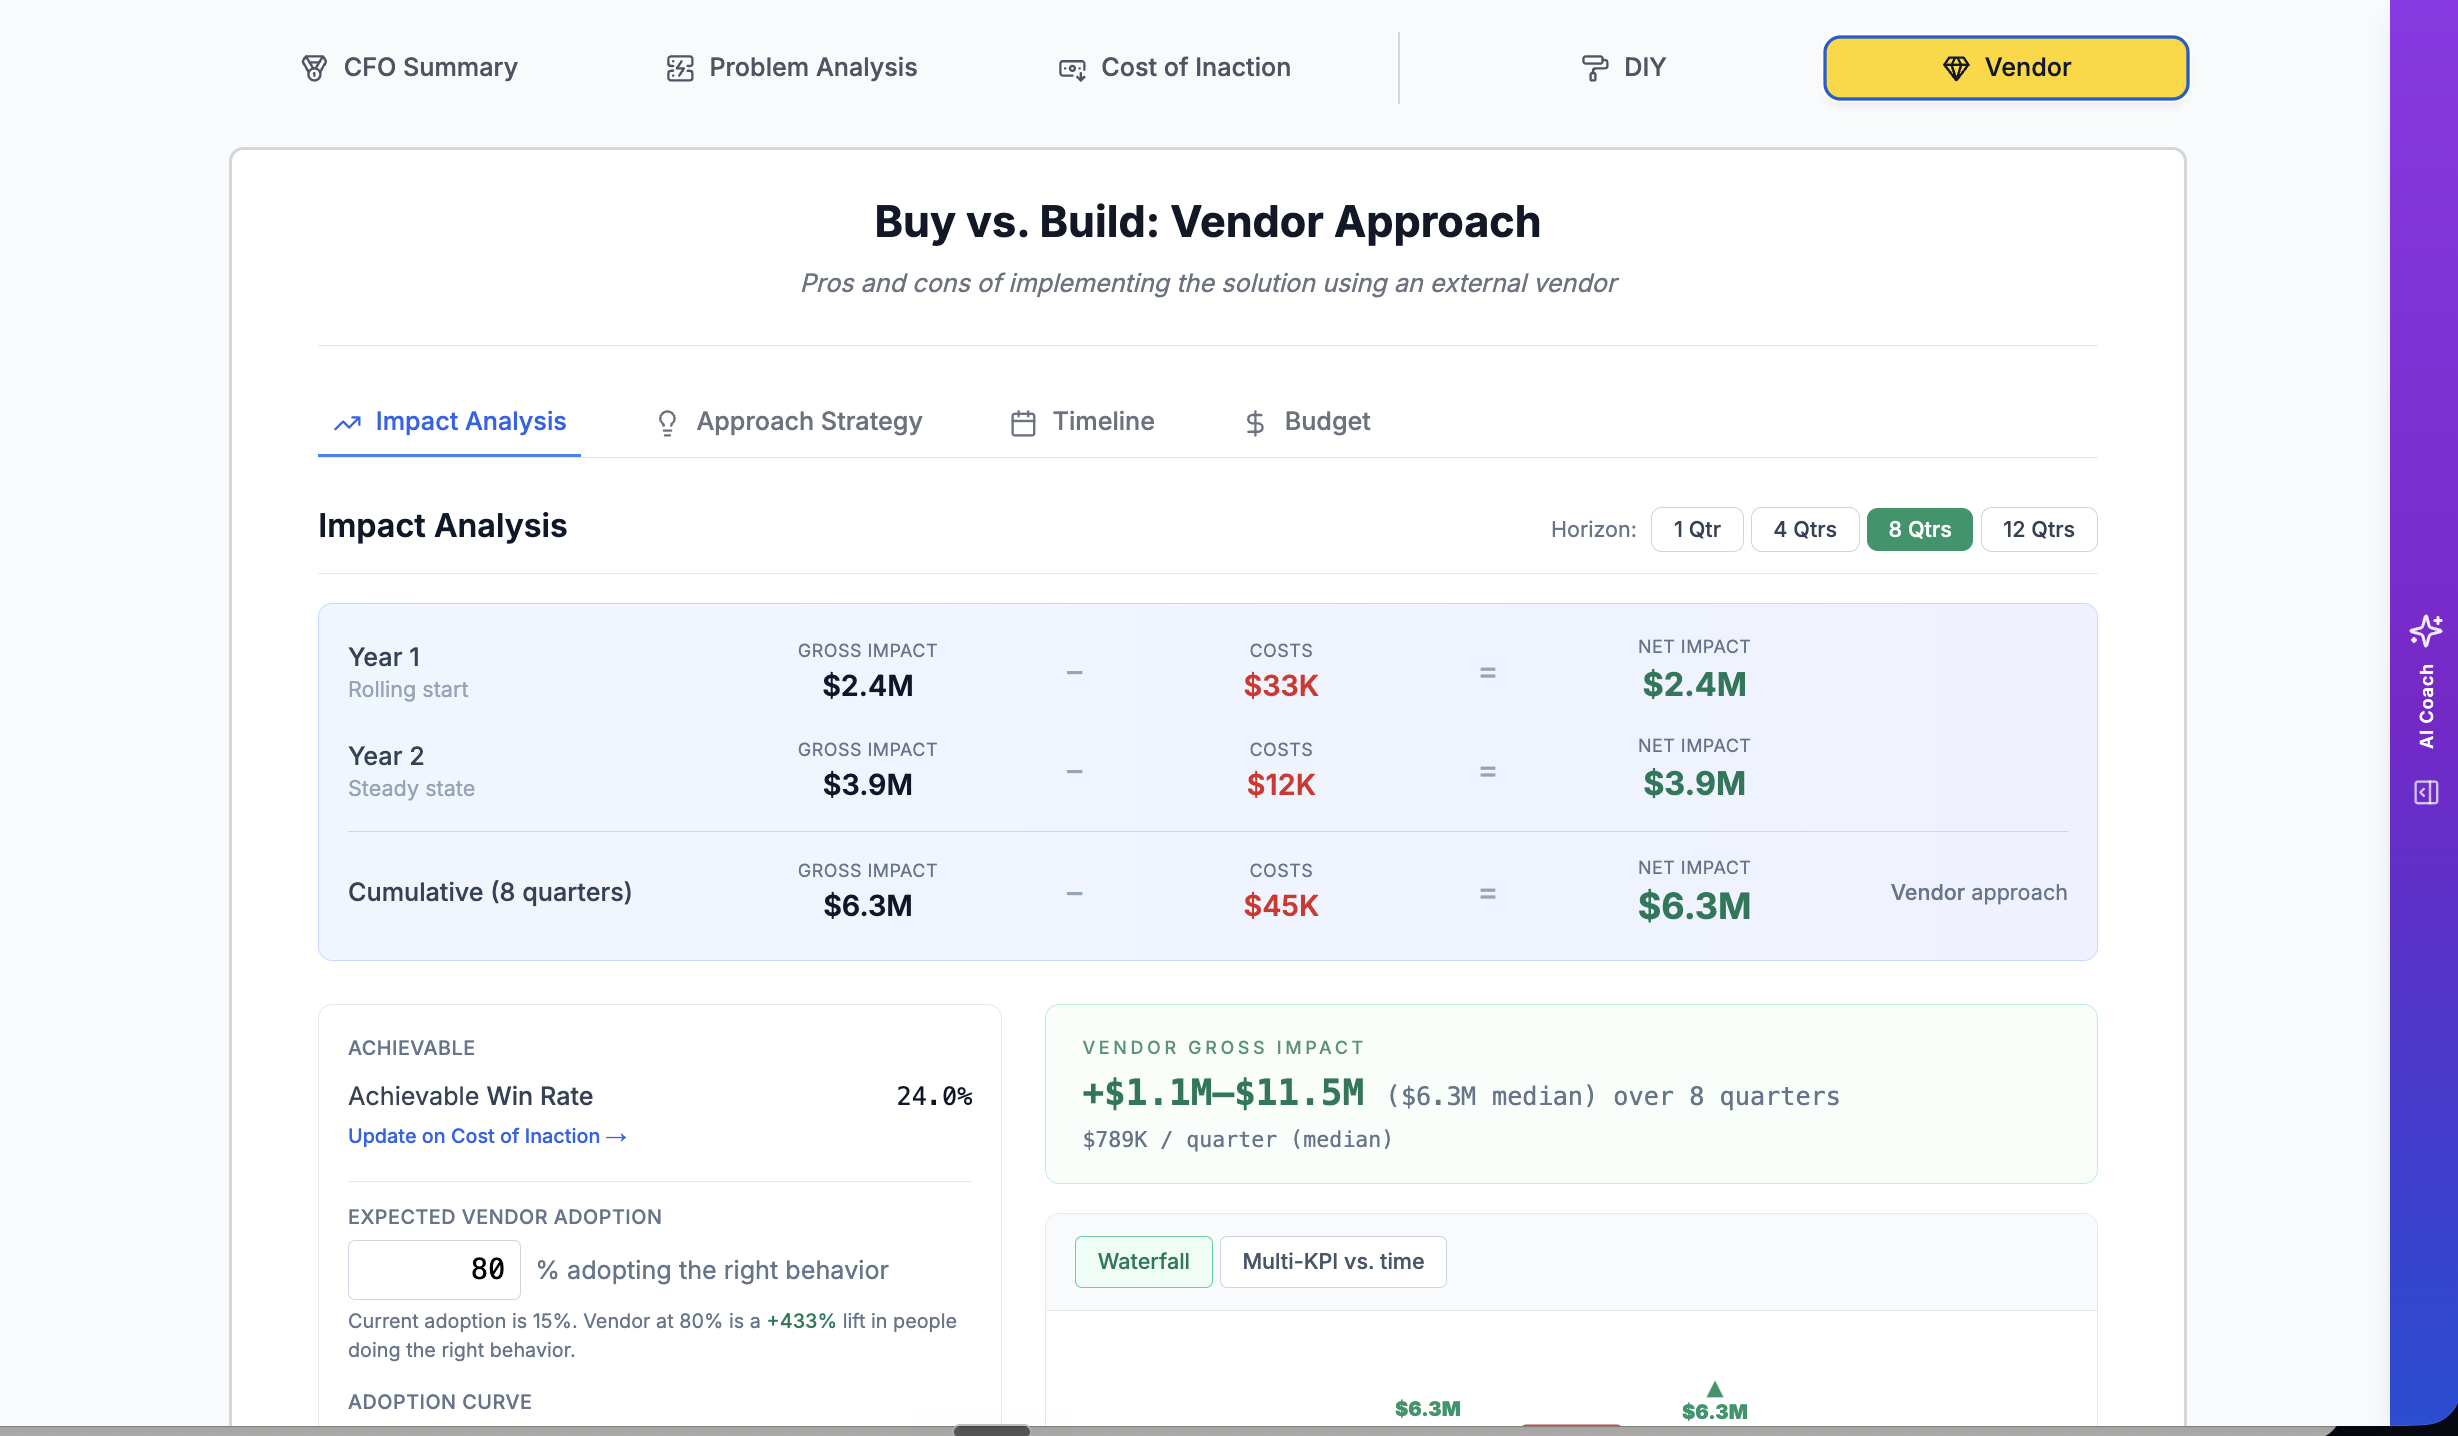Select the Waterfall chart view
Screen dimensions: 2458x1436
pyautogui.click(x=1143, y=1261)
